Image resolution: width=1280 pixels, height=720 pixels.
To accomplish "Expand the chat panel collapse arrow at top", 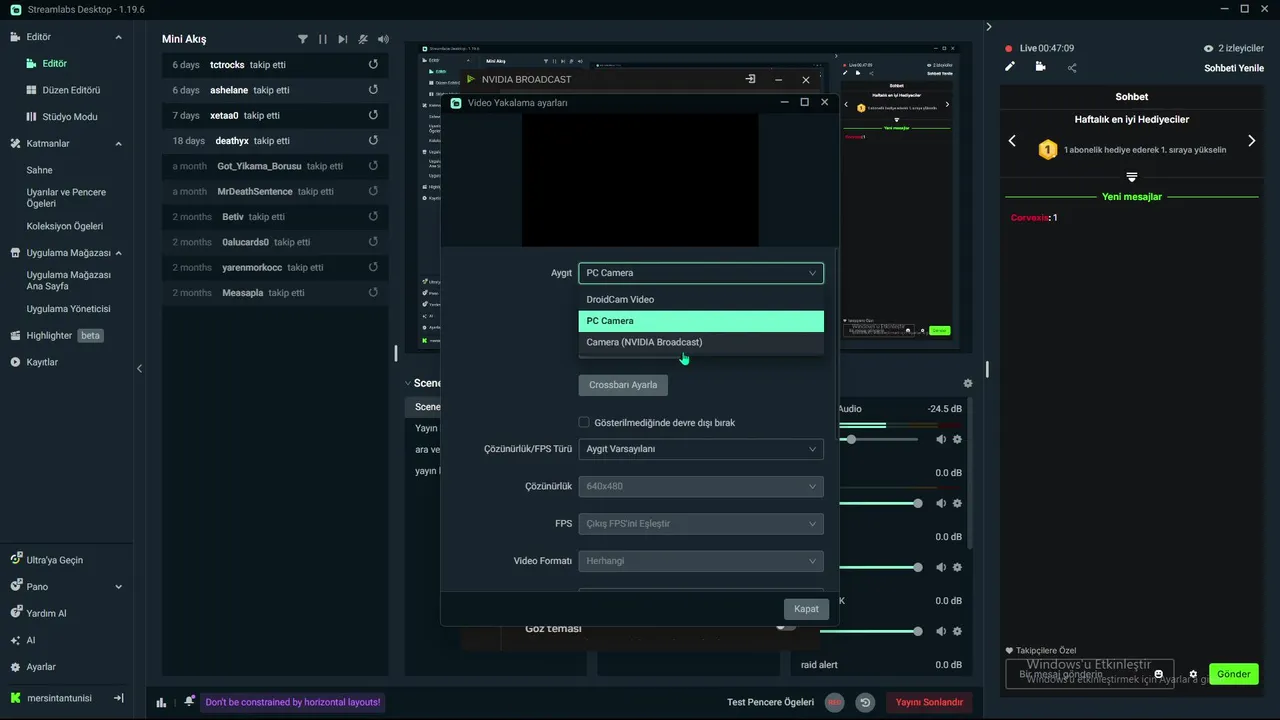I will coord(988,27).
